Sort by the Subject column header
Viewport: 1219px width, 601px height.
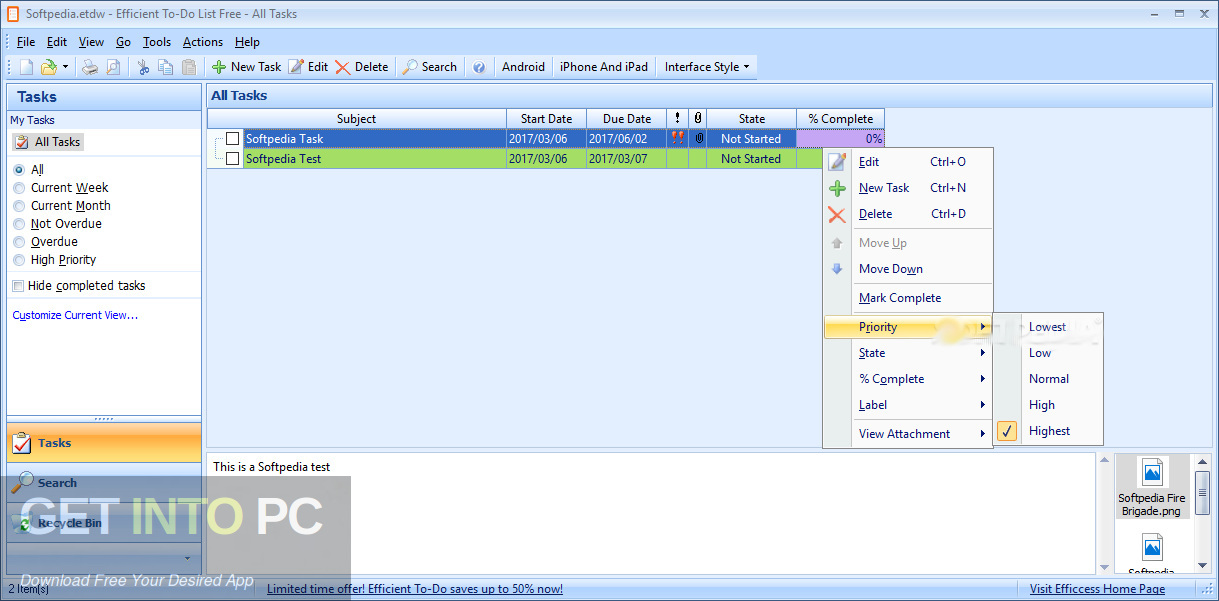[357, 119]
